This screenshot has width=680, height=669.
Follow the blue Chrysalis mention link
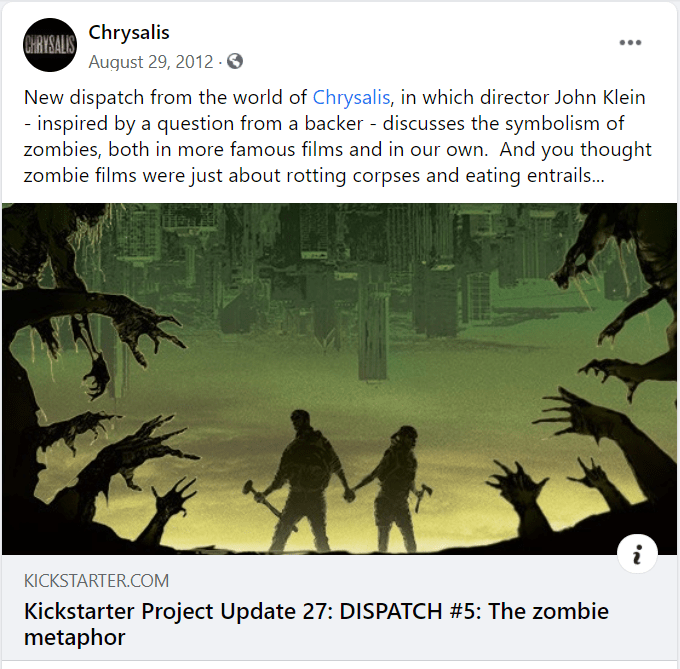coord(351,97)
